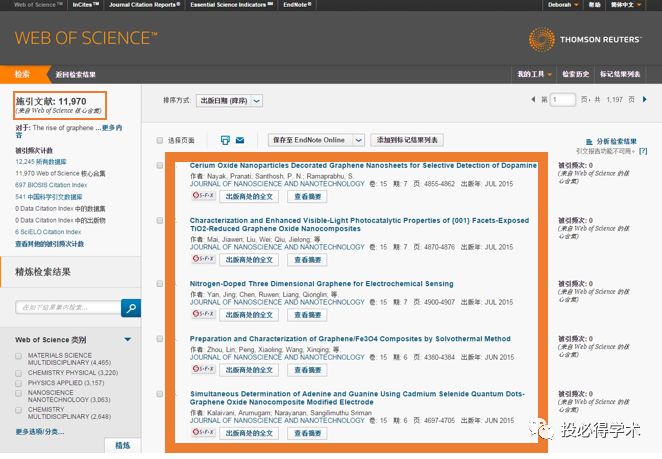The width and height of the screenshot is (662, 459).
Task: Open Cerium Oxide Nanoparticles article title
Action: tap(363, 166)
